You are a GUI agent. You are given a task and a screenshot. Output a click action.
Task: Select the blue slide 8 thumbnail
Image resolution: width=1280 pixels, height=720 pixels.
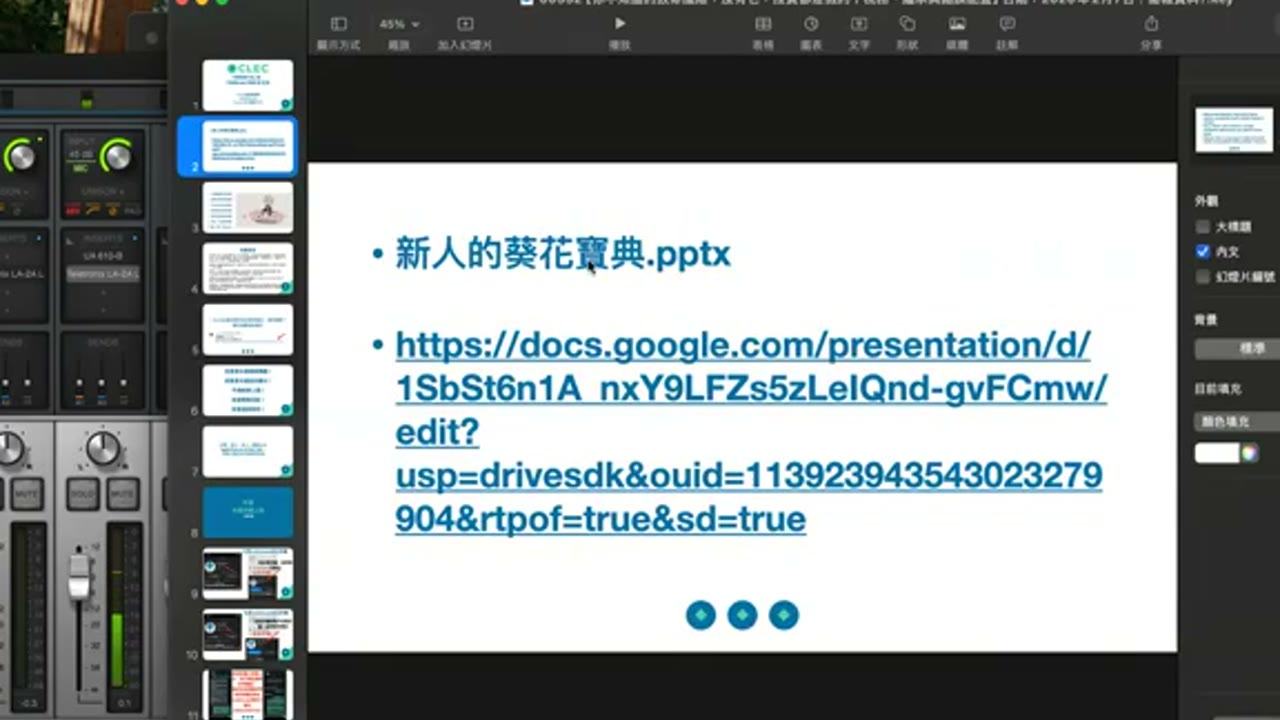(x=248, y=512)
